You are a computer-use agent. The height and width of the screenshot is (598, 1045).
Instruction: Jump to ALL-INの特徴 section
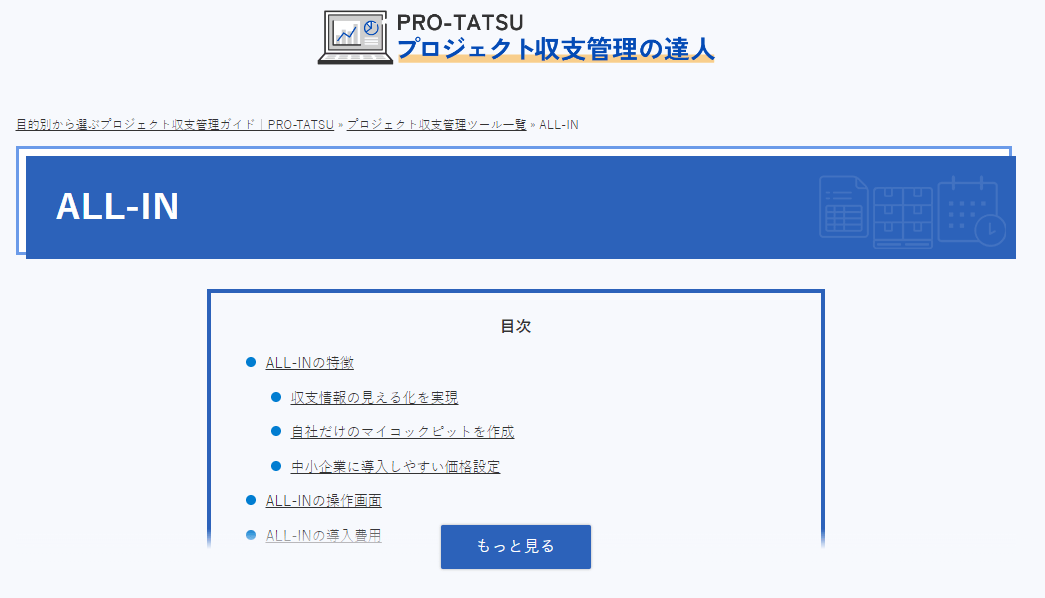click(309, 363)
